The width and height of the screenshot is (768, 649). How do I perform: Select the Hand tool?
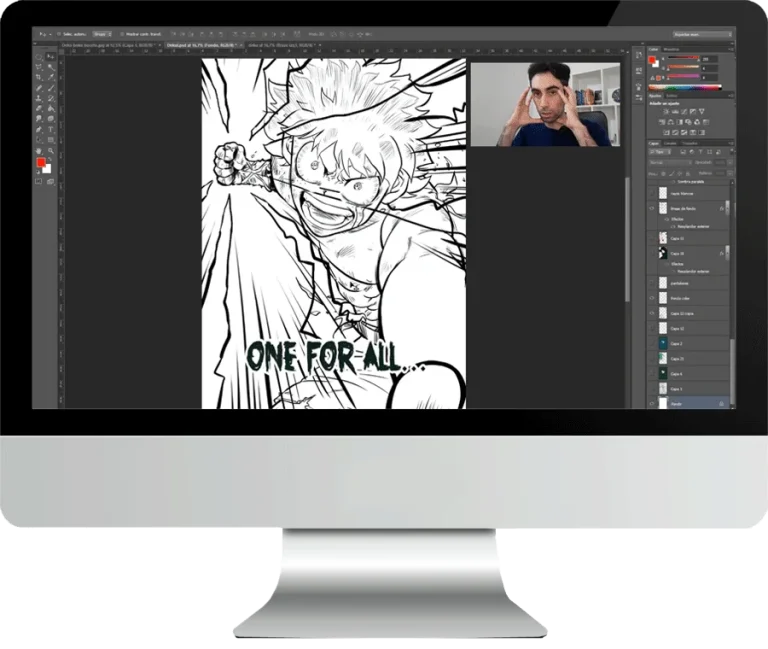click(x=38, y=150)
